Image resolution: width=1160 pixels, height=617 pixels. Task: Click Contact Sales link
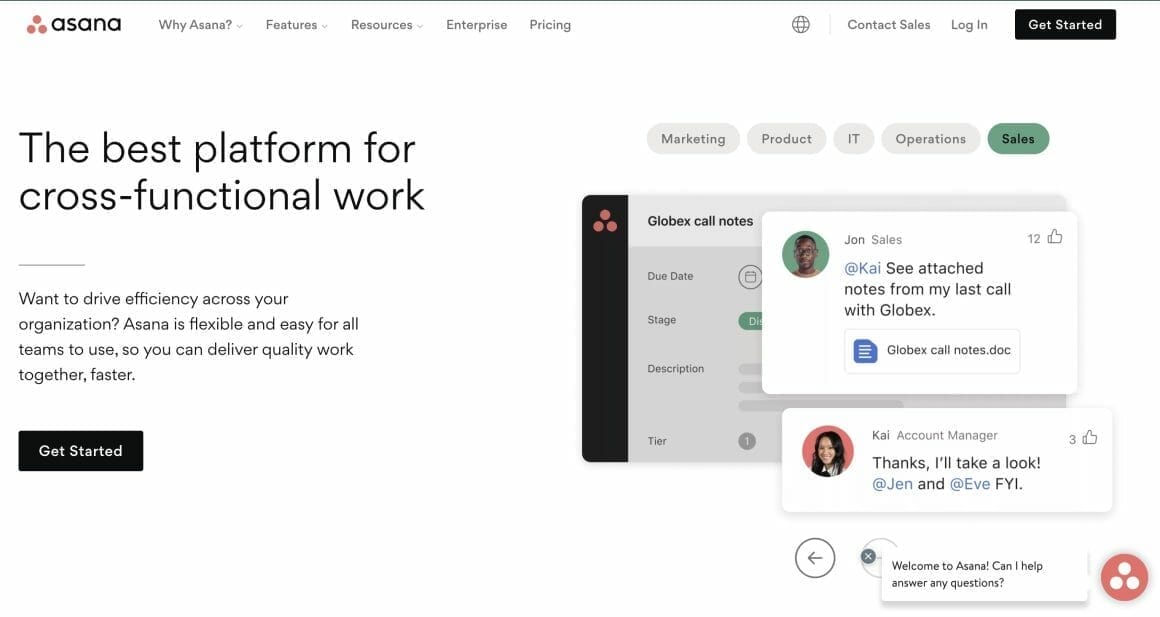point(888,25)
